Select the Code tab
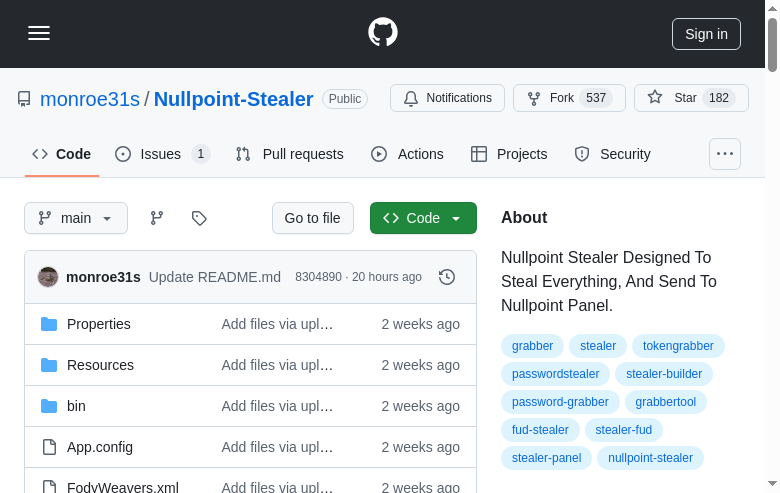Viewport: 780px width, 493px height. click(62, 154)
